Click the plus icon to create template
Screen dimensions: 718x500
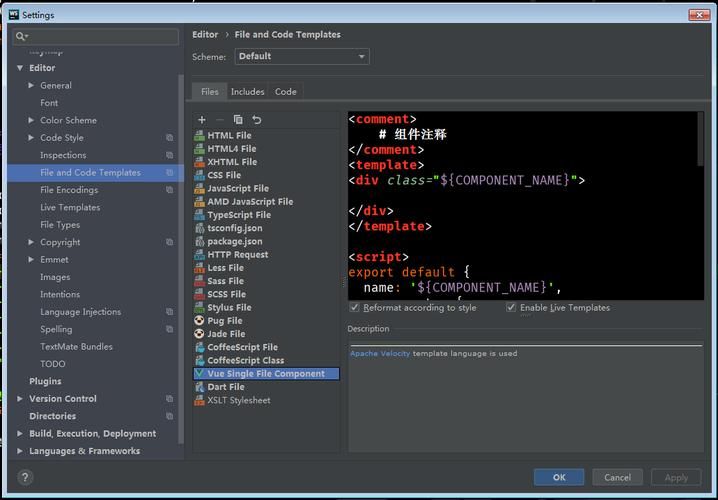coord(202,120)
